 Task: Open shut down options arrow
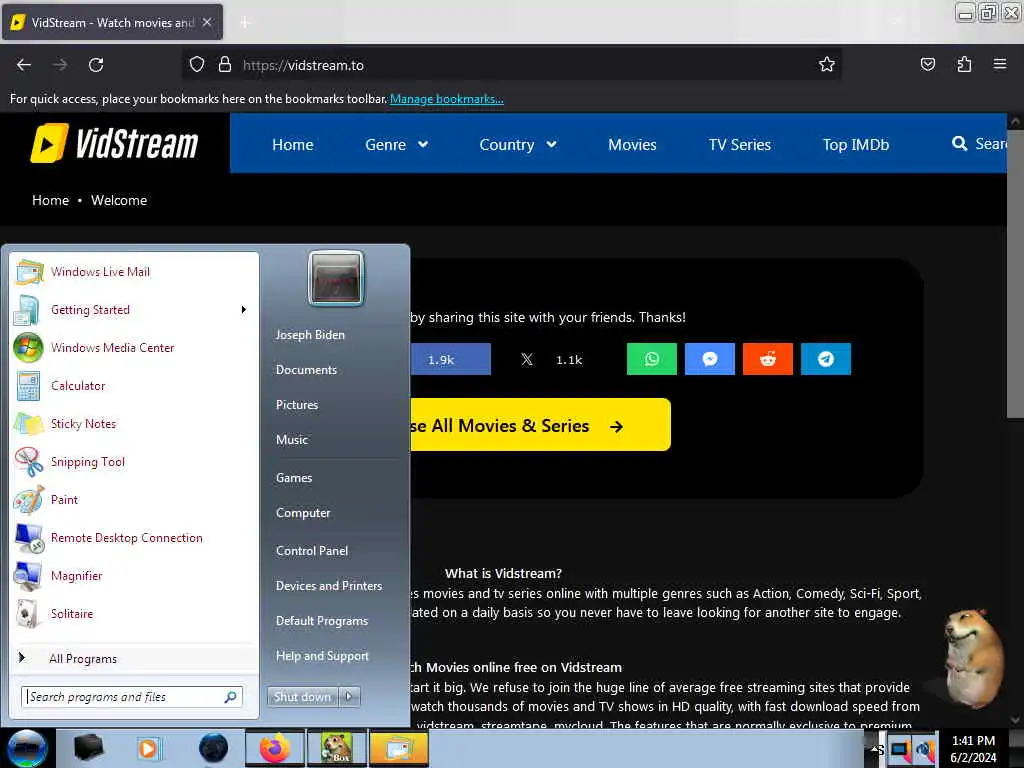tap(349, 697)
